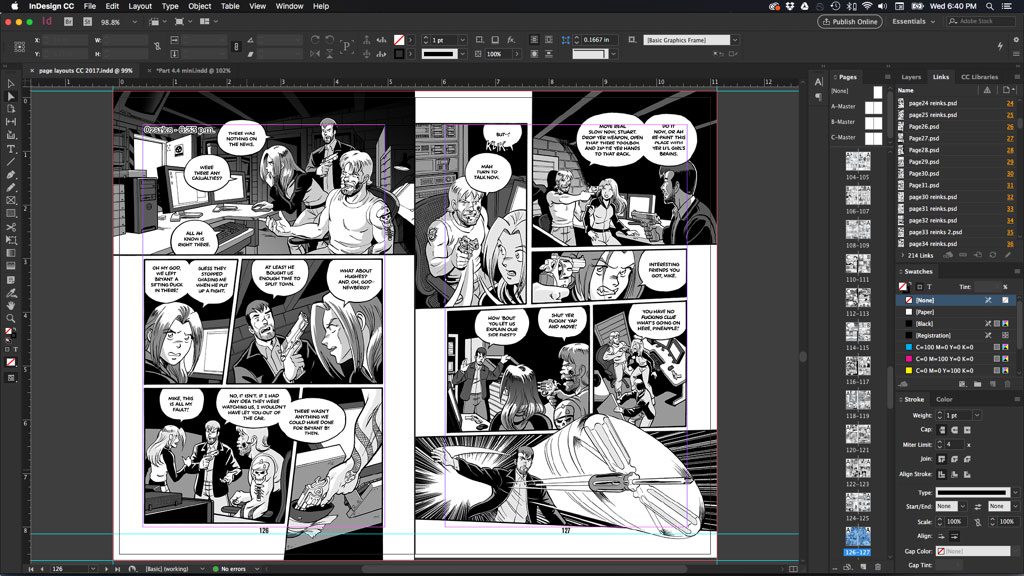Align stroke to outside

click(967, 474)
